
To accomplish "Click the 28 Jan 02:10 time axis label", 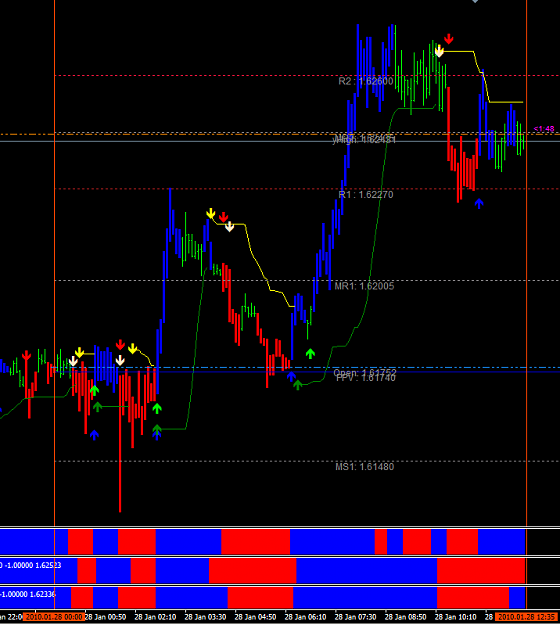I will 155,617.
